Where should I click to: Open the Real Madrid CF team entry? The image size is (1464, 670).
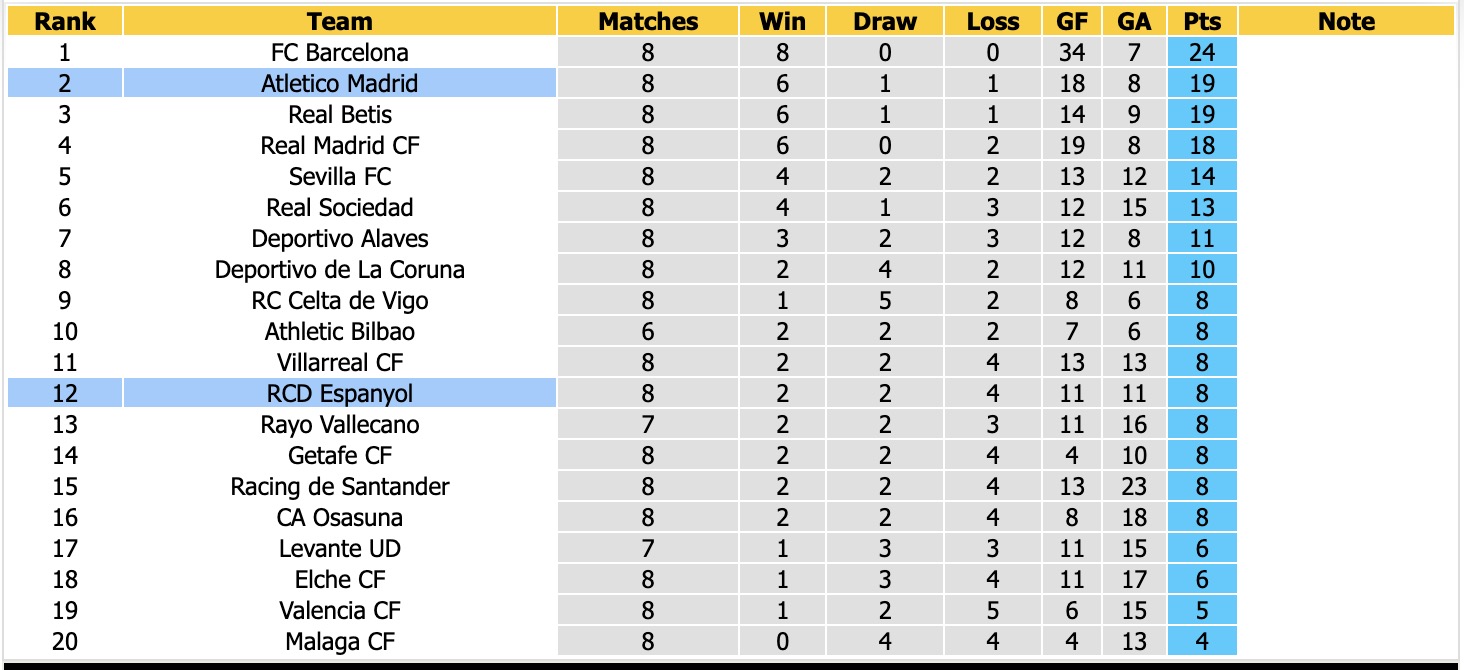point(340,145)
